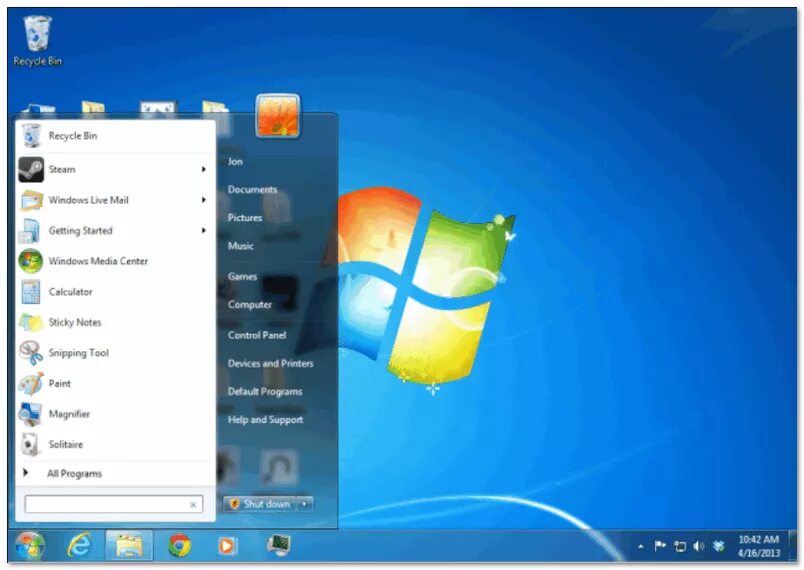The image size is (804, 570).
Task: Launch Google Chrome from taskbar
Action: coord(179,545)
